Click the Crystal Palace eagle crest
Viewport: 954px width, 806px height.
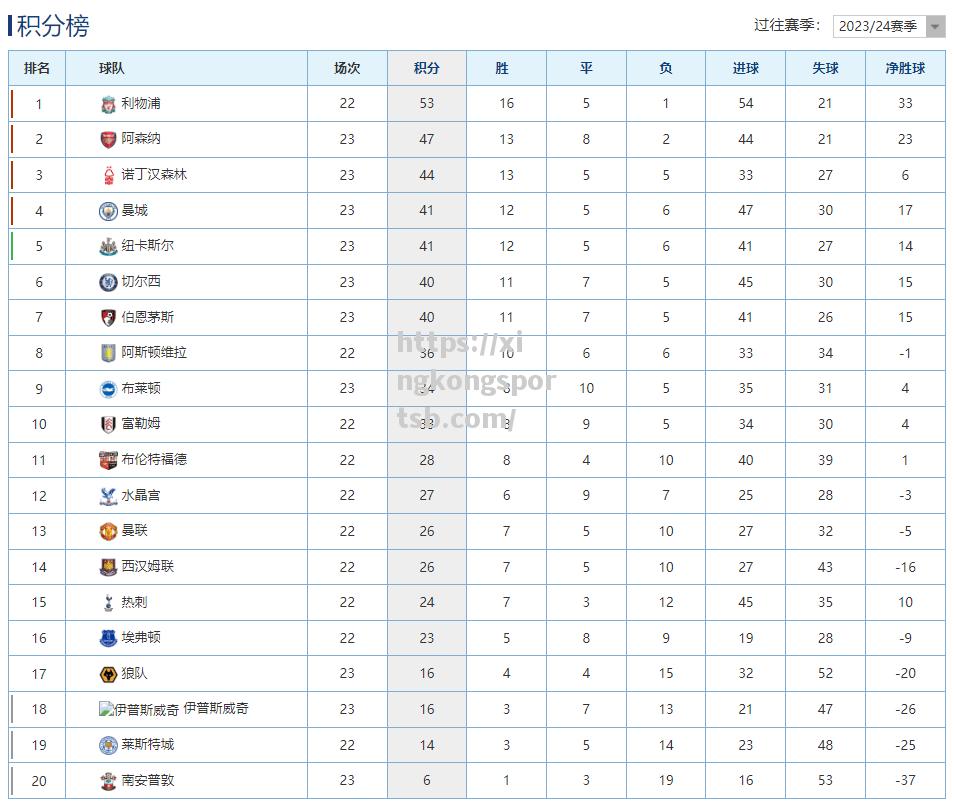click(x=108, y=496)
